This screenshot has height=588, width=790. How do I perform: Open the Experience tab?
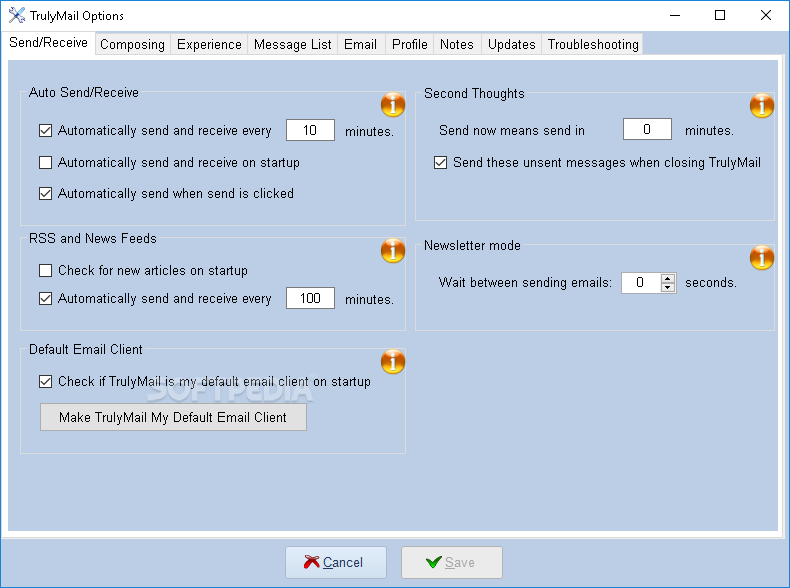[209, 44]
